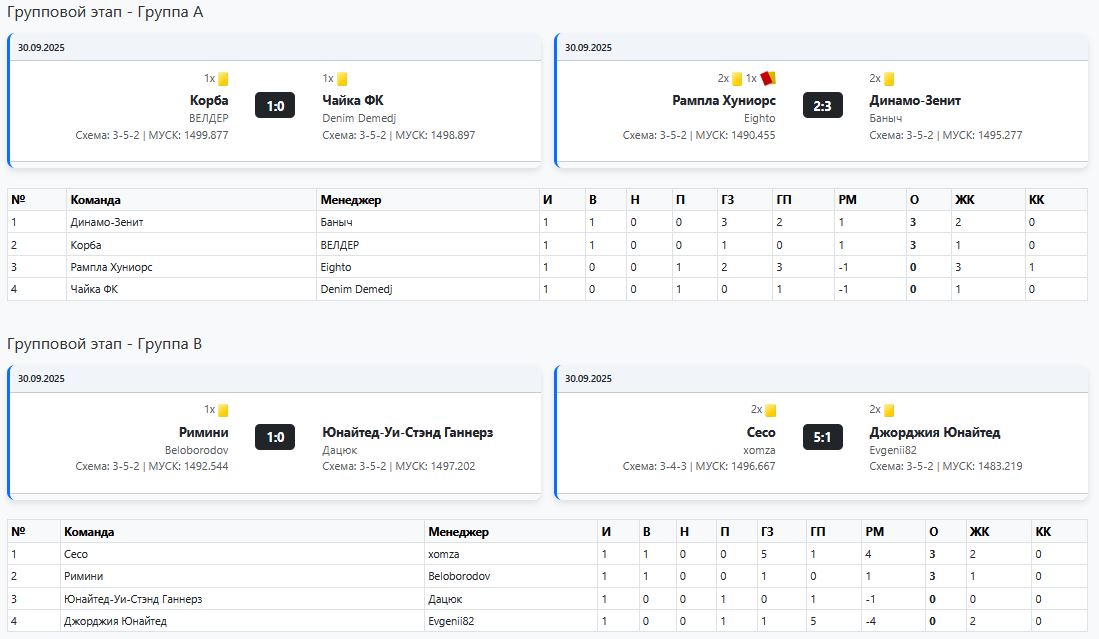
Task: Open the Сесо 5:1 score badge
Action: pos(822,437)
